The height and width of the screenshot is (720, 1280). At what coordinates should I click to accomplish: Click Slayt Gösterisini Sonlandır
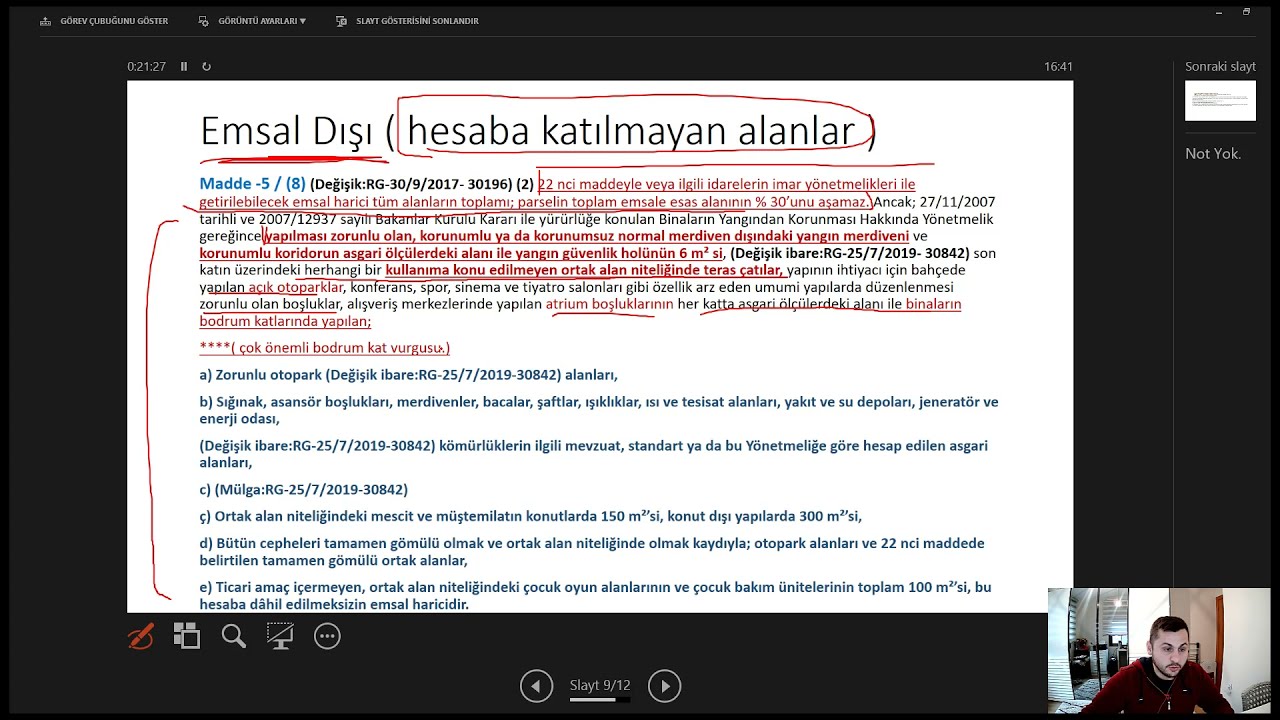(x=407, y=21)
